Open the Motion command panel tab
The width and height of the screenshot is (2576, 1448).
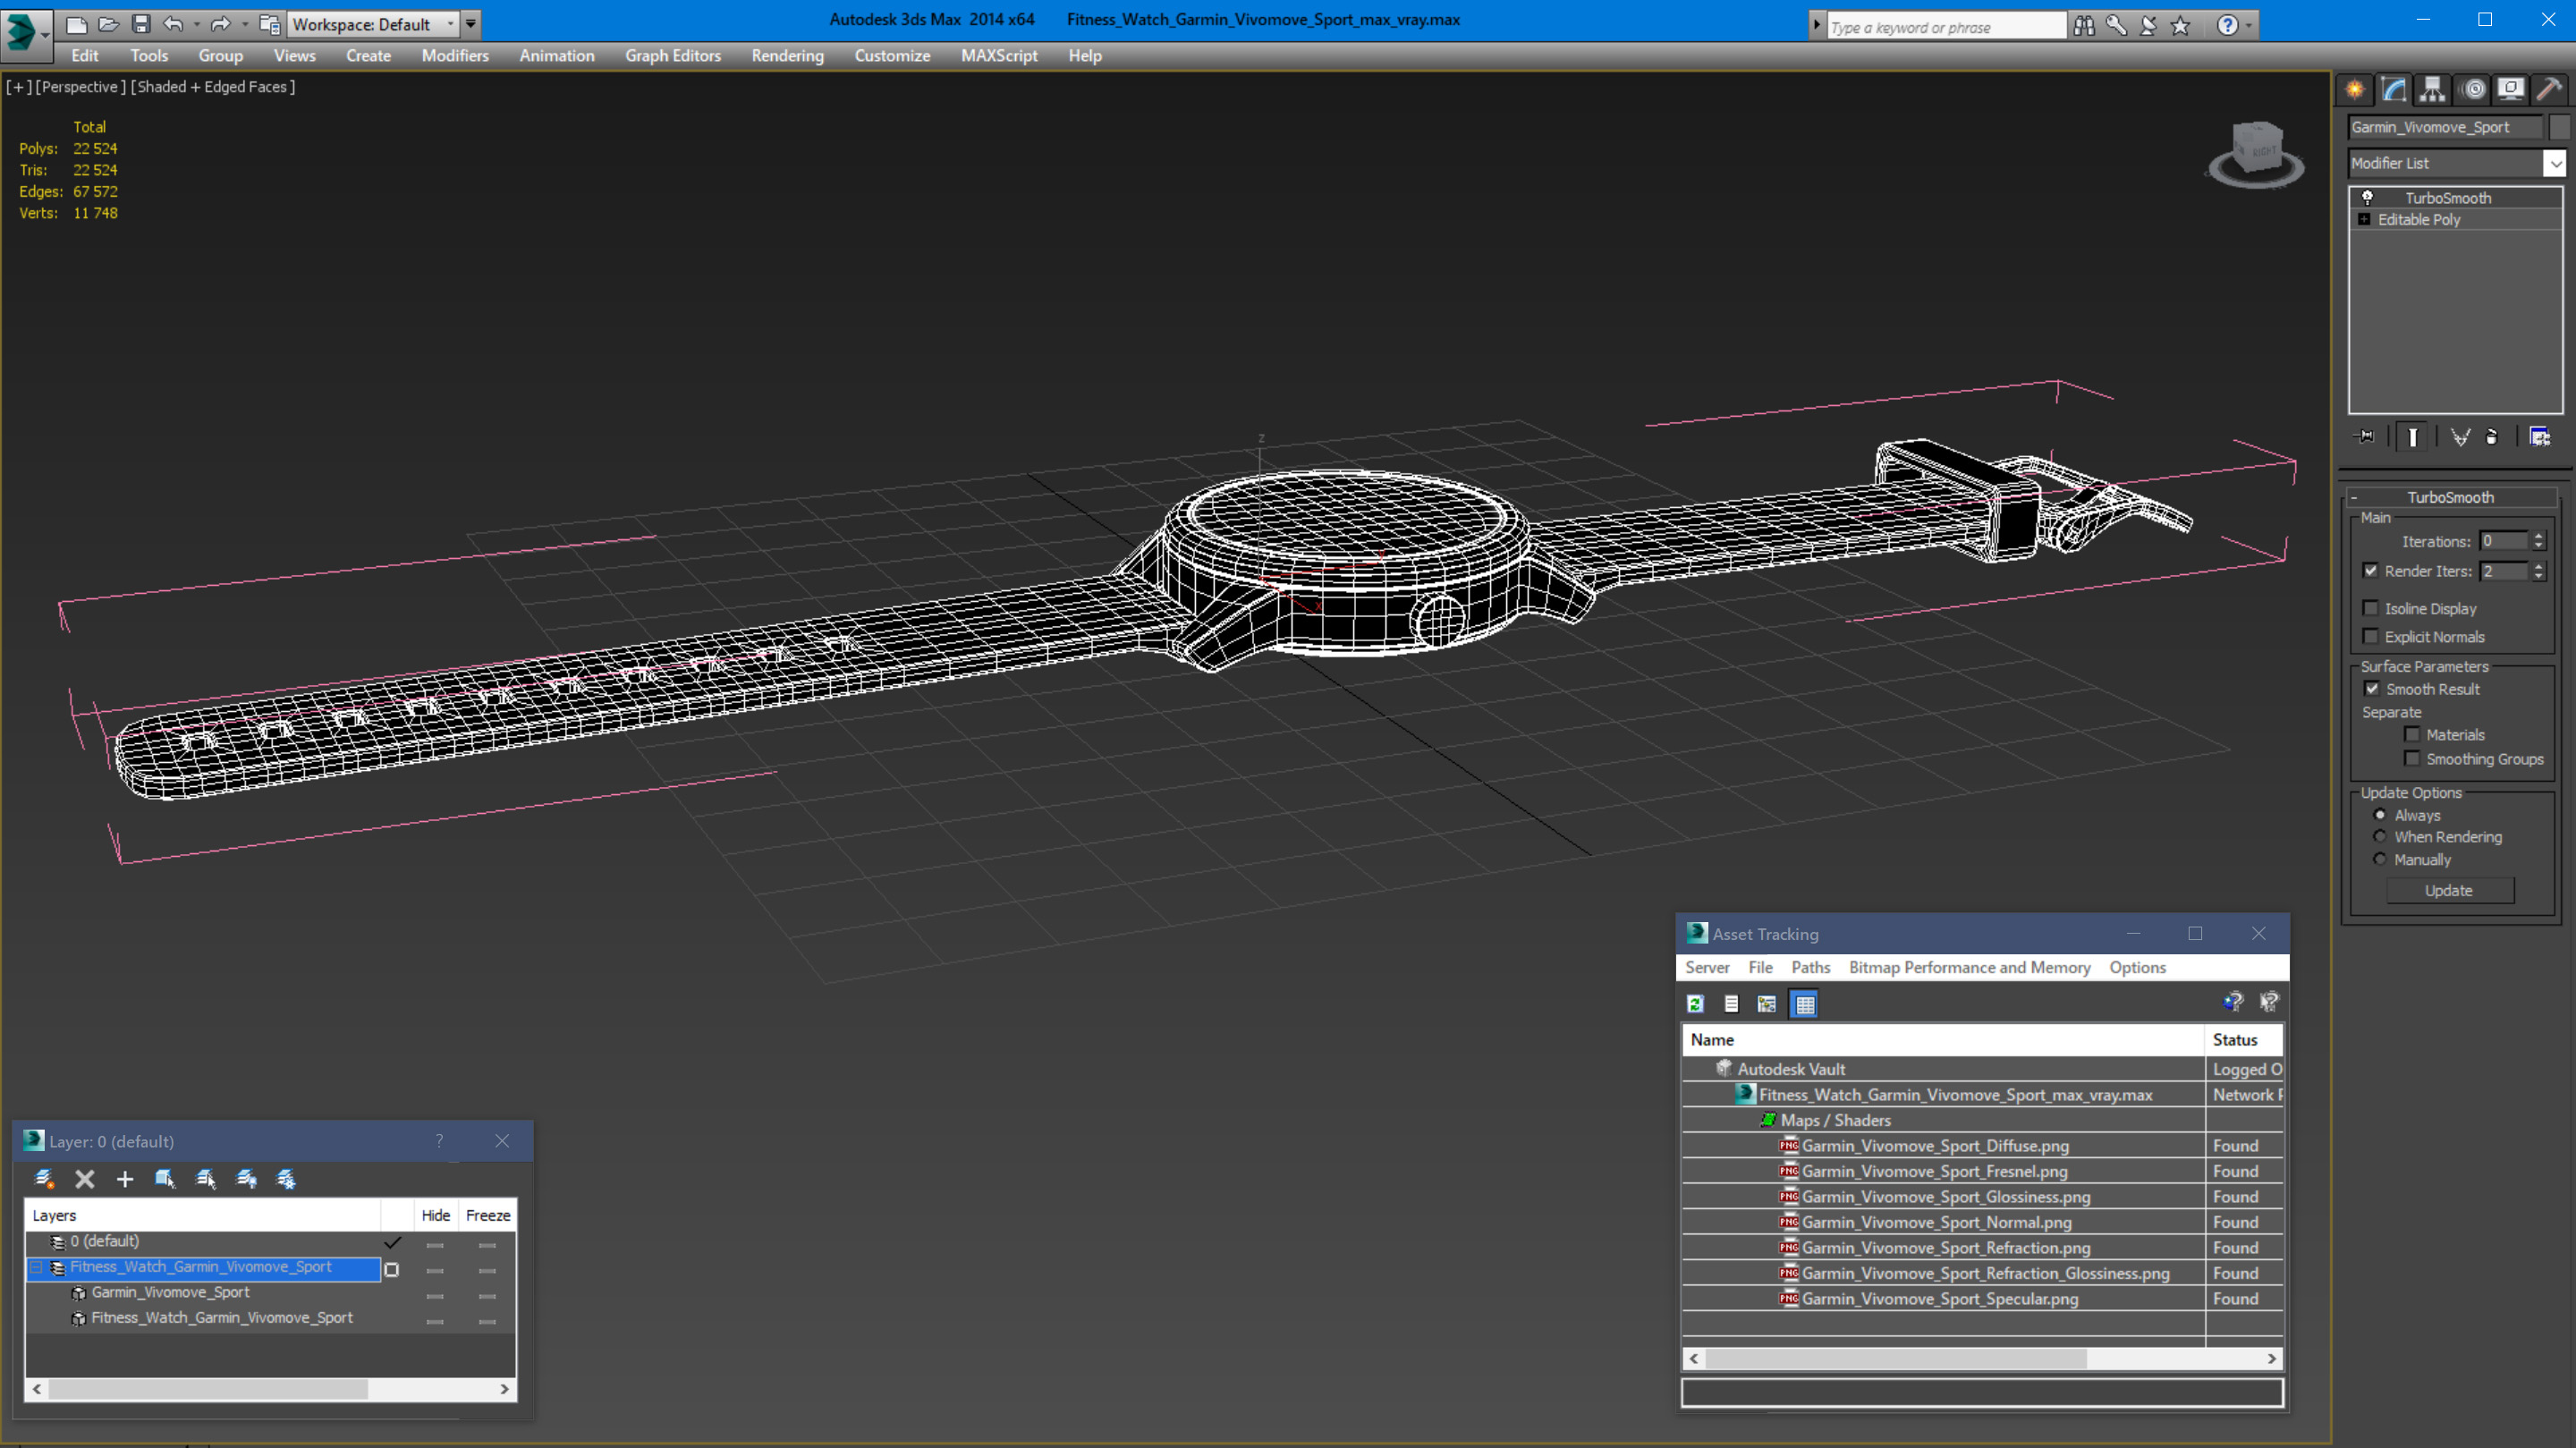[2473, 90]
